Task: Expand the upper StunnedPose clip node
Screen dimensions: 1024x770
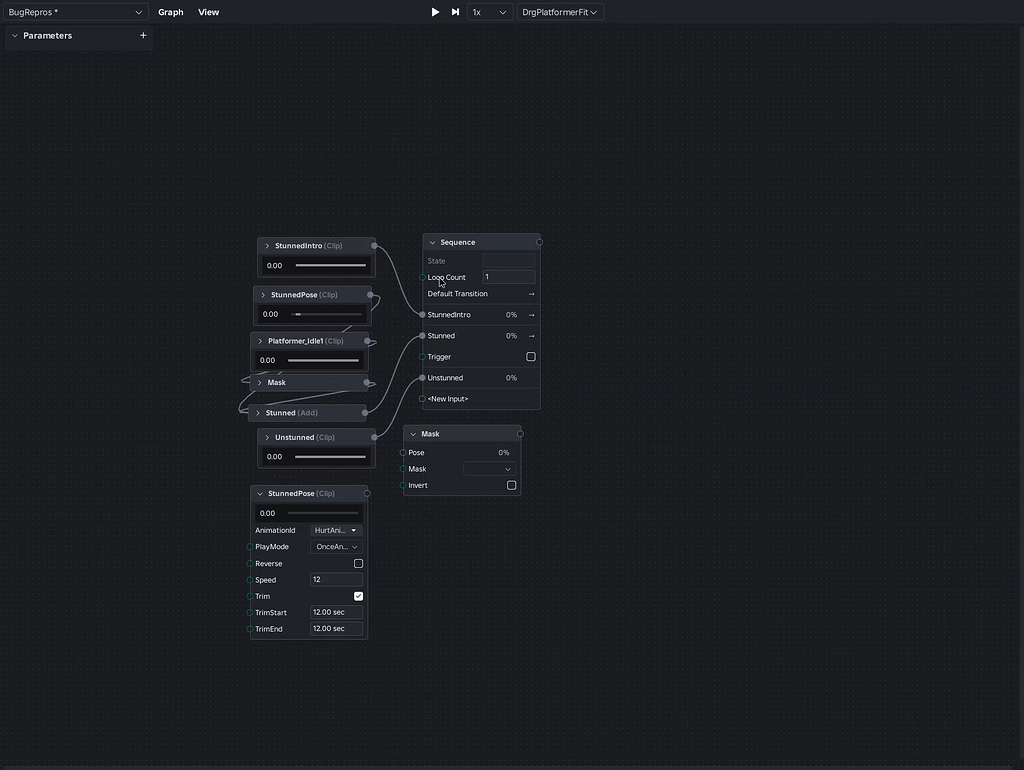Action: pyautogui.click(x=263, y=295)
